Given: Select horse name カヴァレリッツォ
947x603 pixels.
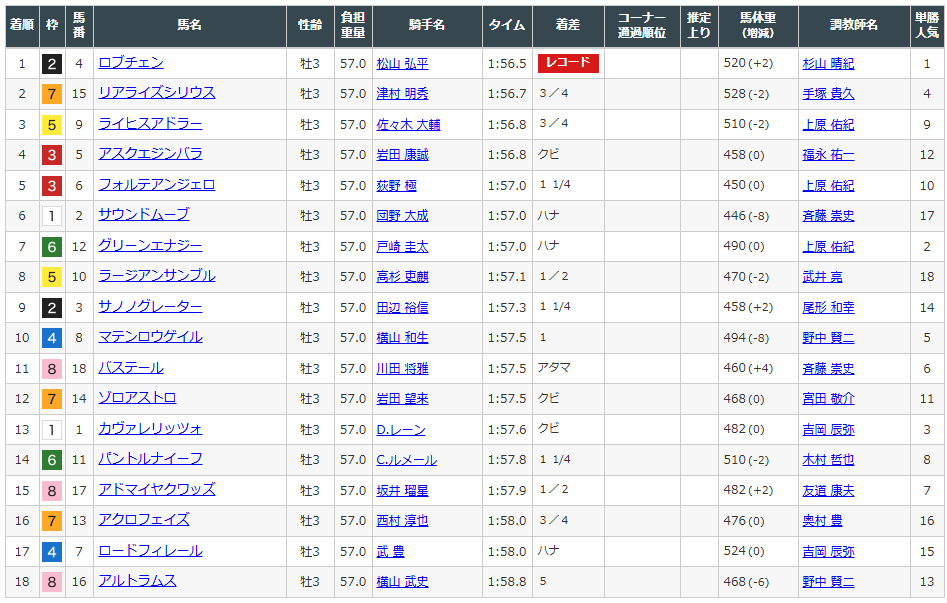Looking at the screenshot, I should 150,429.
